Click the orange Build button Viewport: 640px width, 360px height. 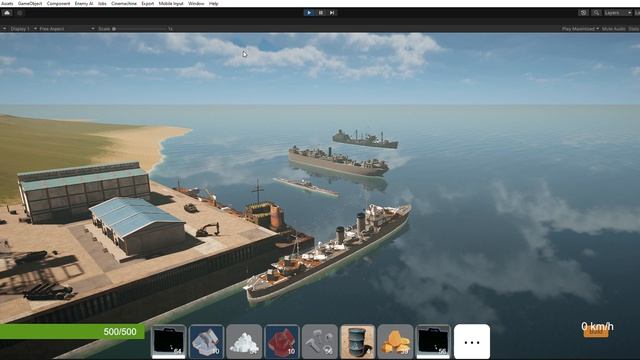pos(596,332)
